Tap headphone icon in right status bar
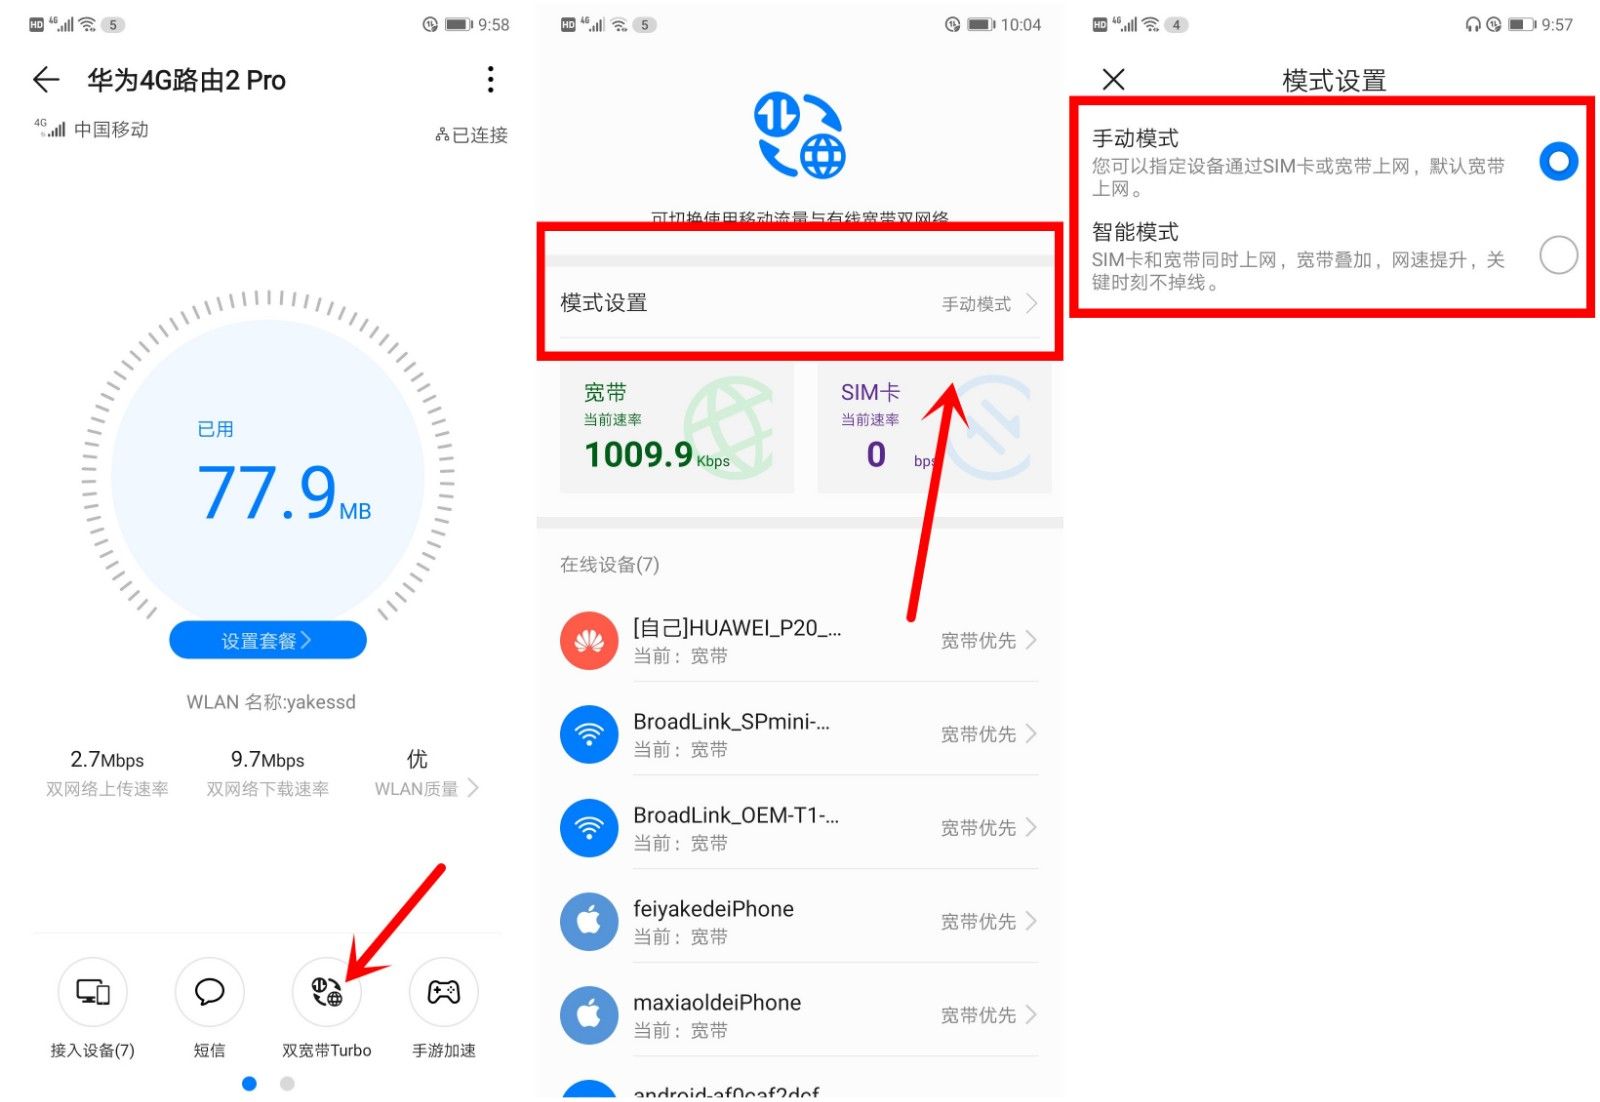 (x=1472, y=25)
